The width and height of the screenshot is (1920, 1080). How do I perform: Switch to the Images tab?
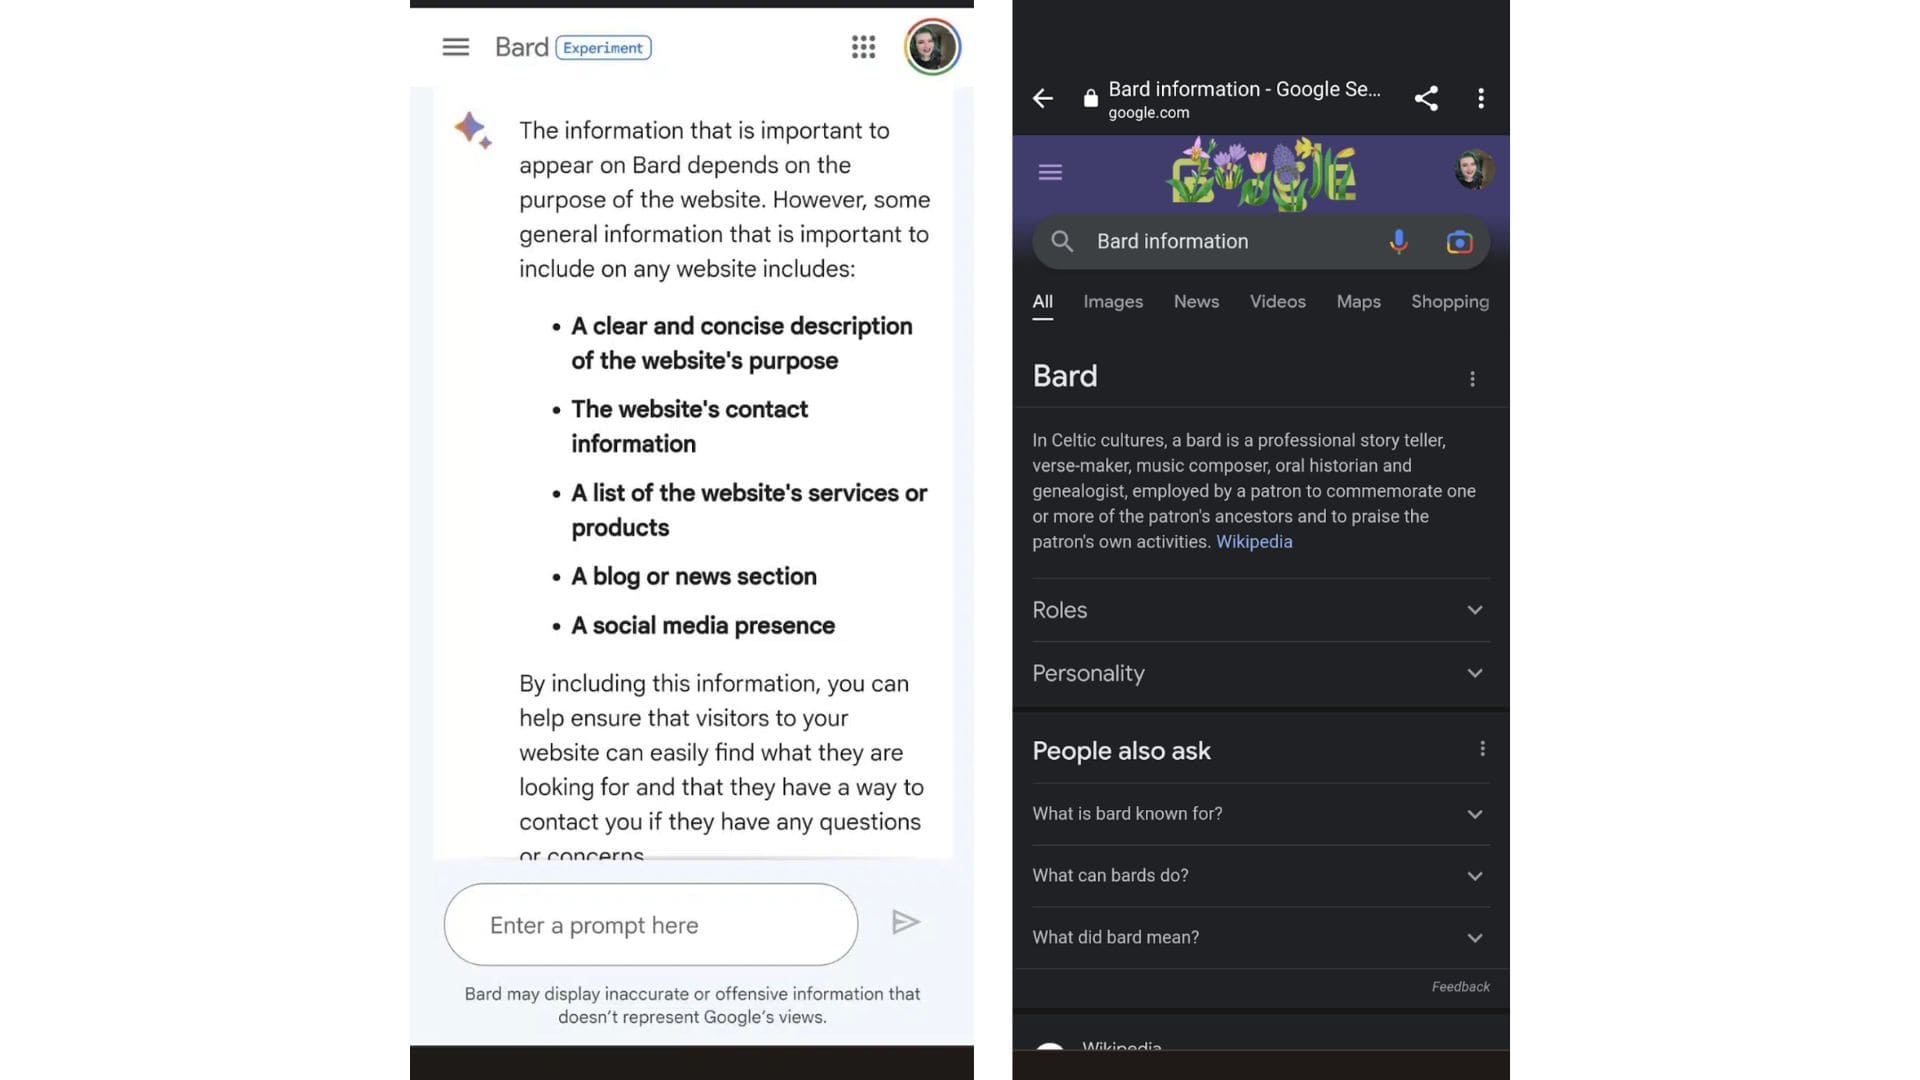1113,302
